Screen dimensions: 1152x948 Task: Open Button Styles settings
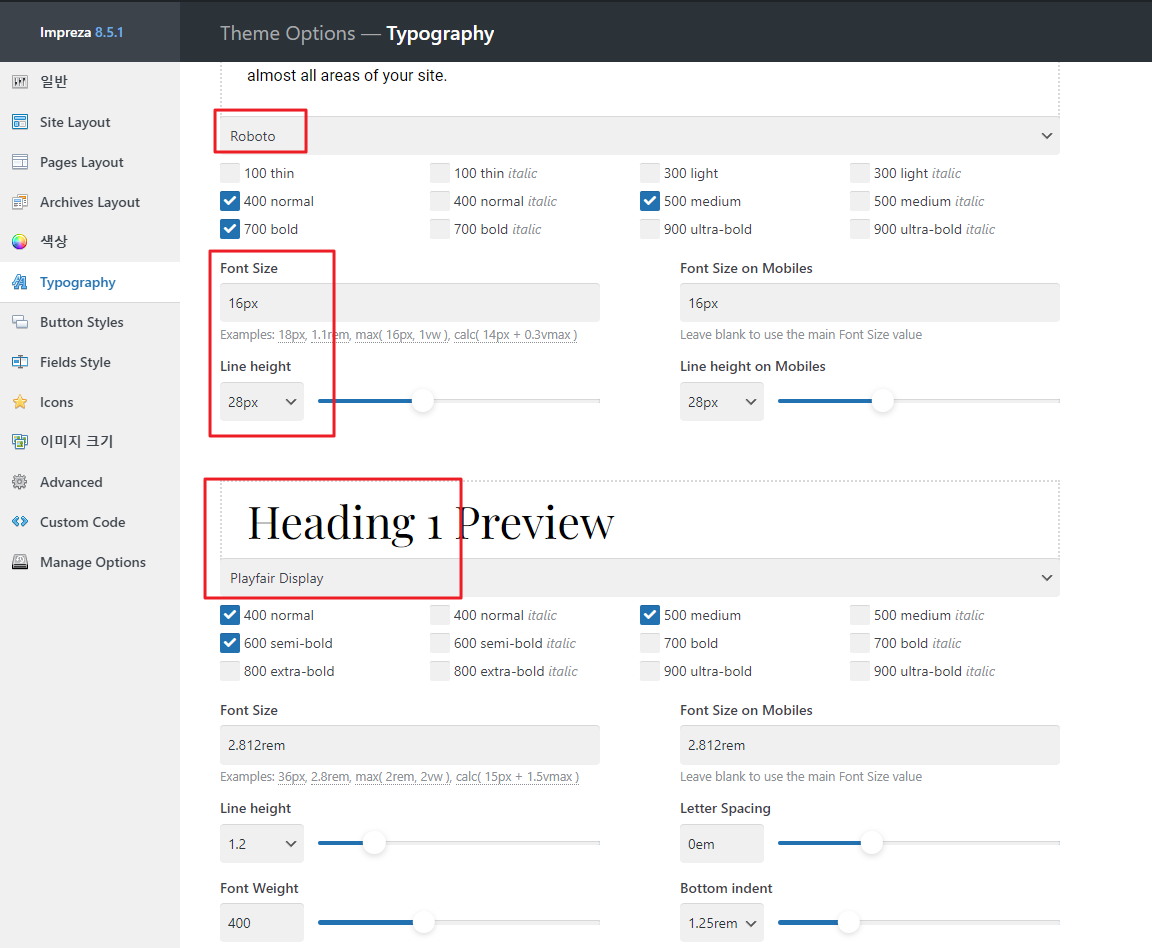pos(90,322)
